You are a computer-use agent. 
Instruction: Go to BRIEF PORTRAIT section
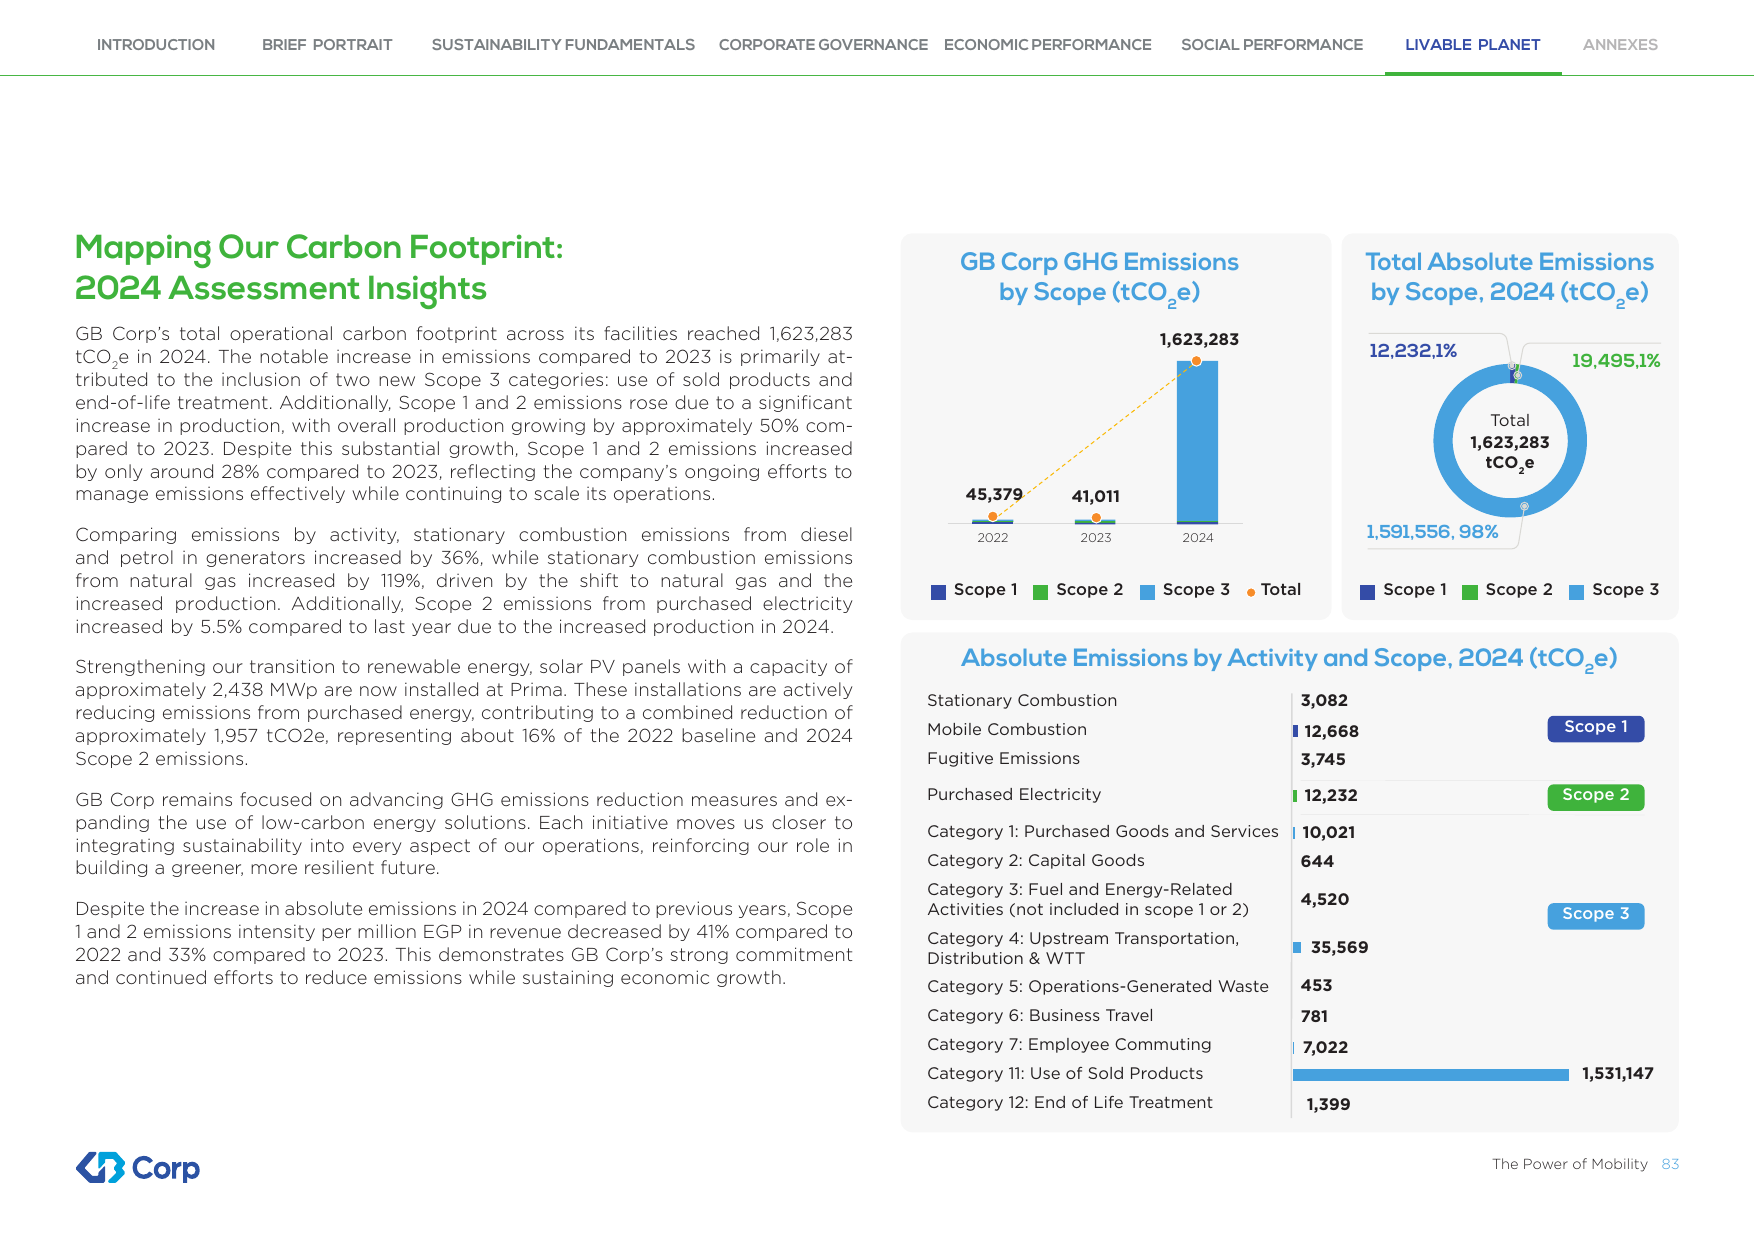click(x=327, y=45)
